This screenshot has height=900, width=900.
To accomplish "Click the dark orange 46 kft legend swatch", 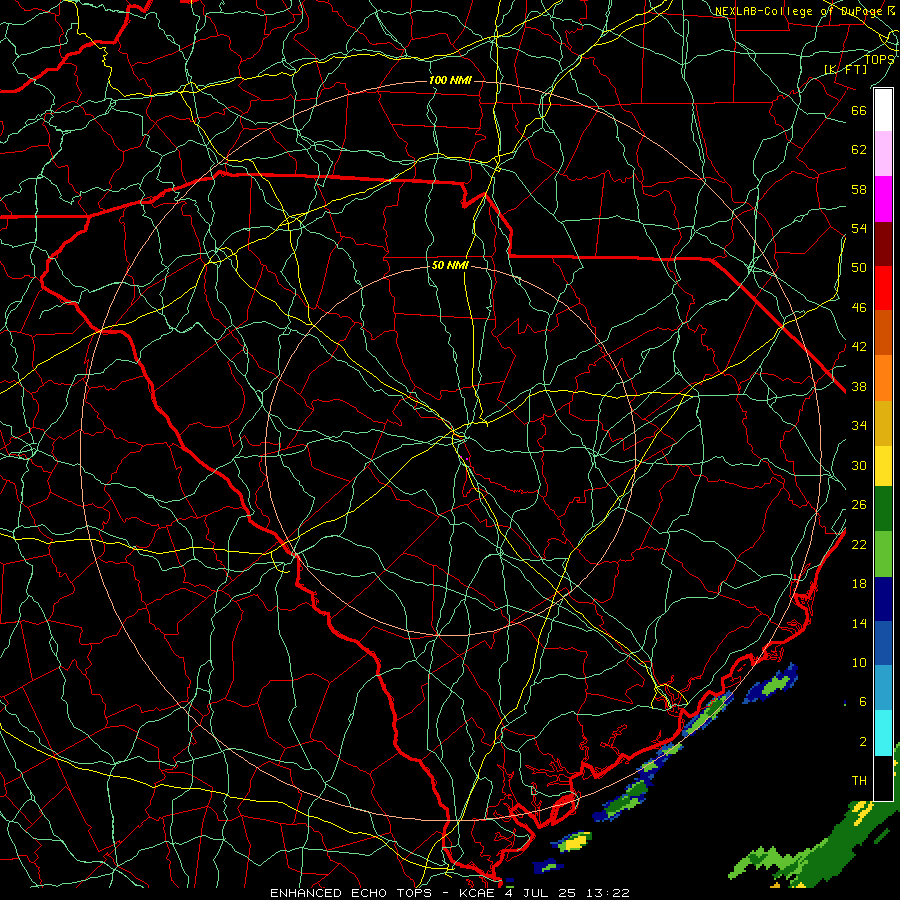I will tap(883, 332).
